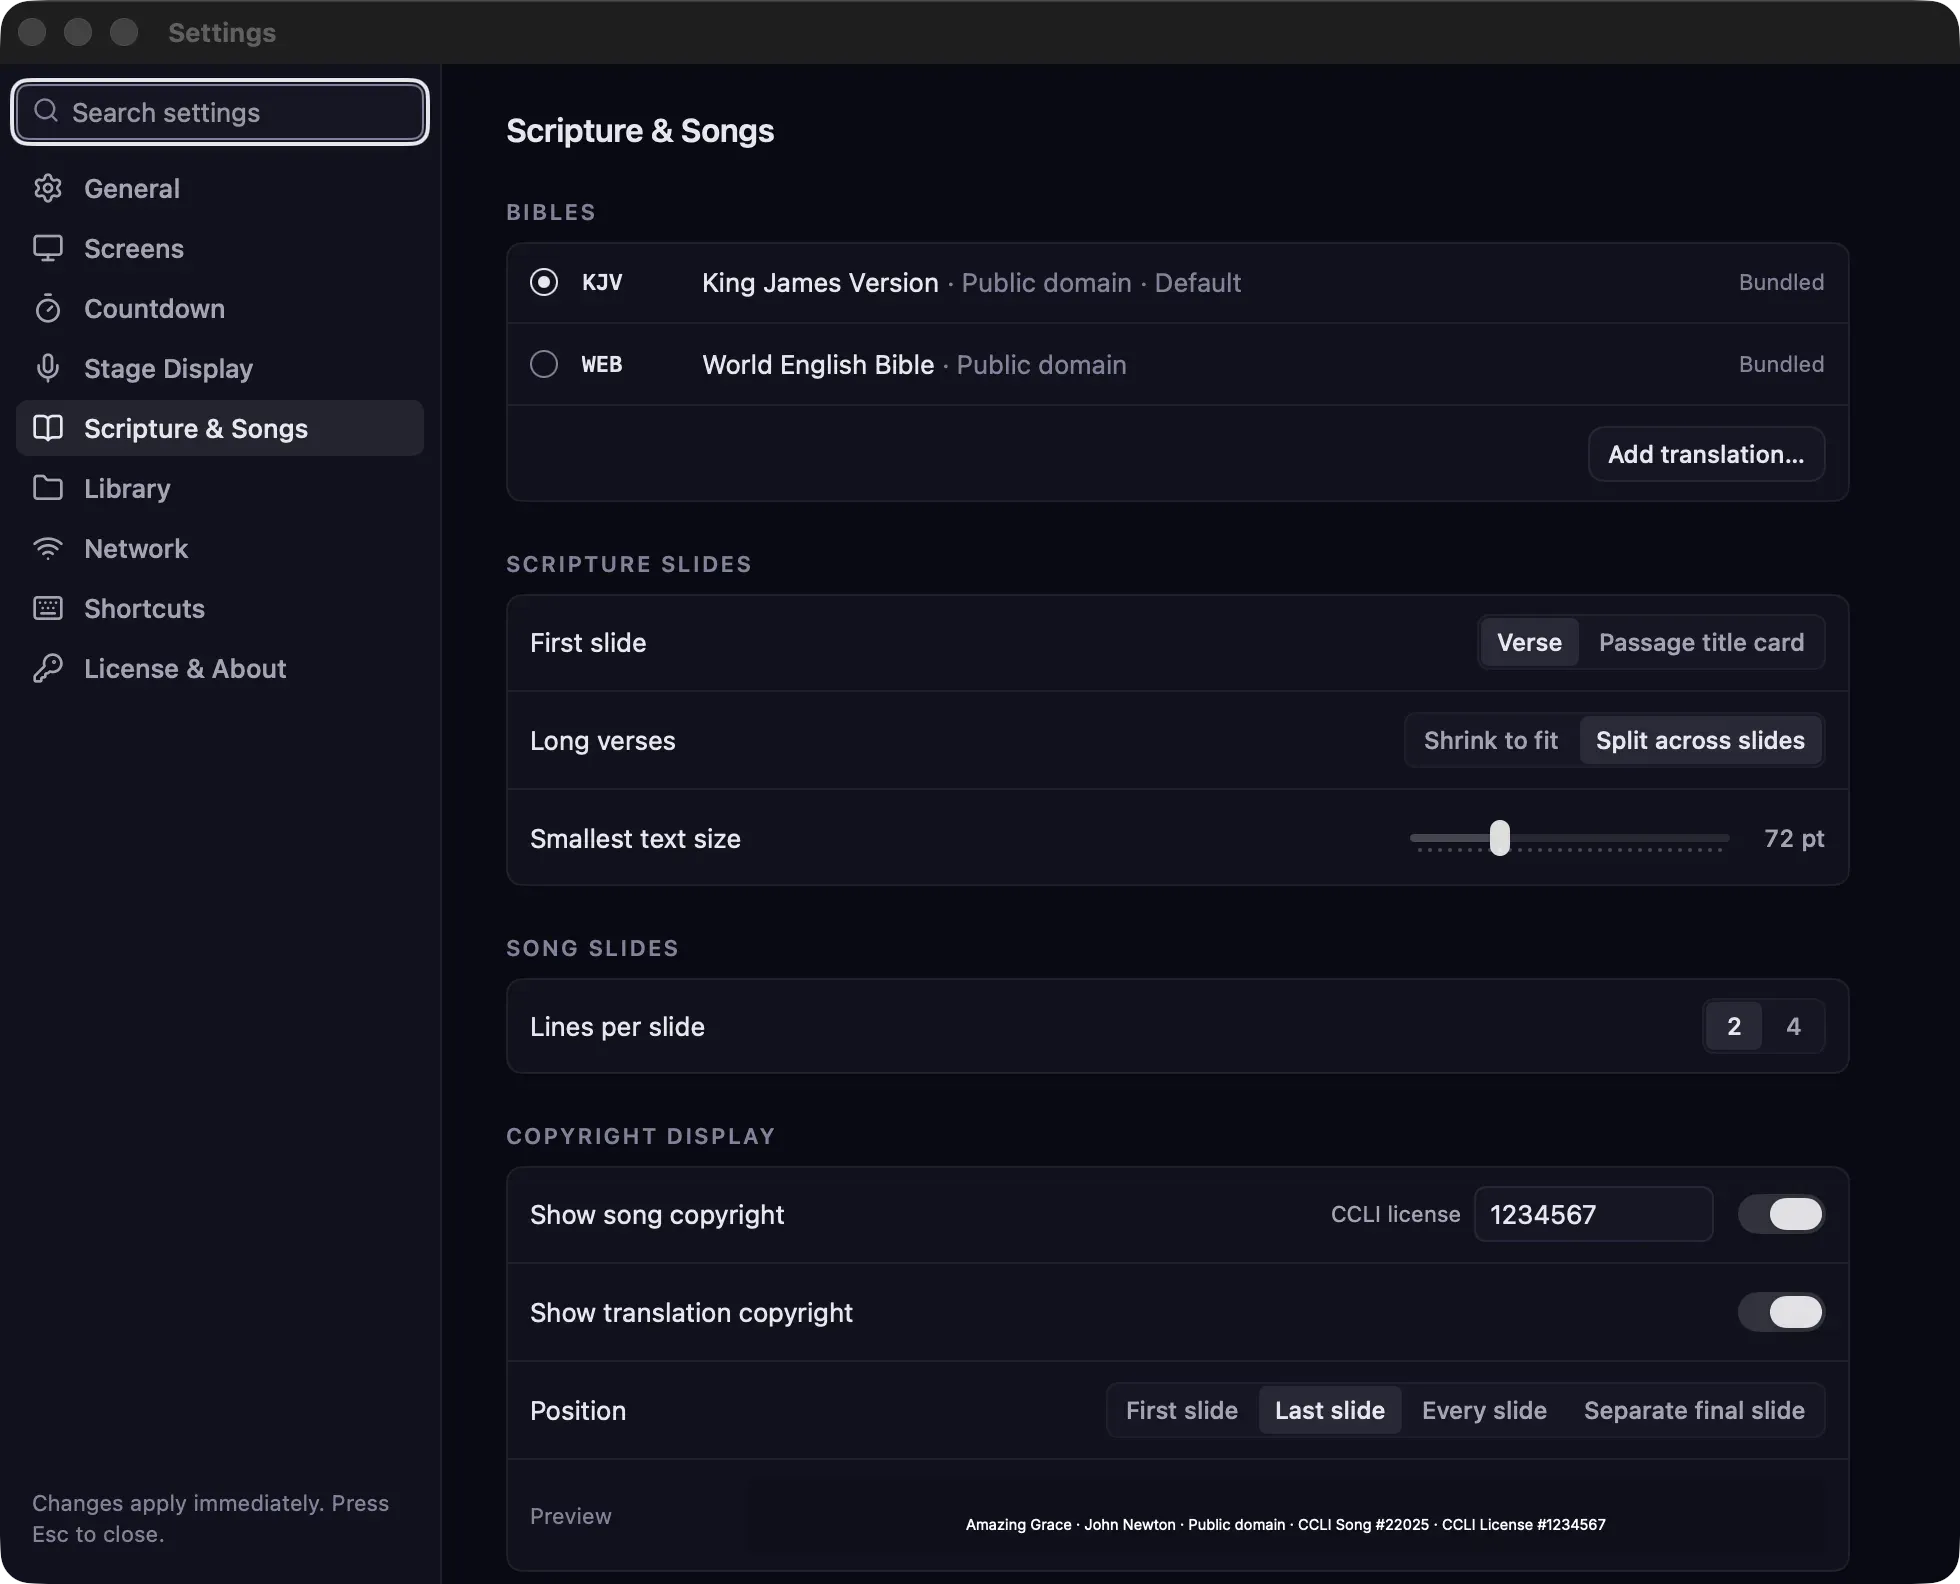Click the Bundled label in KJV row
The image size is (1960, 1584).
coord(1781,282)
